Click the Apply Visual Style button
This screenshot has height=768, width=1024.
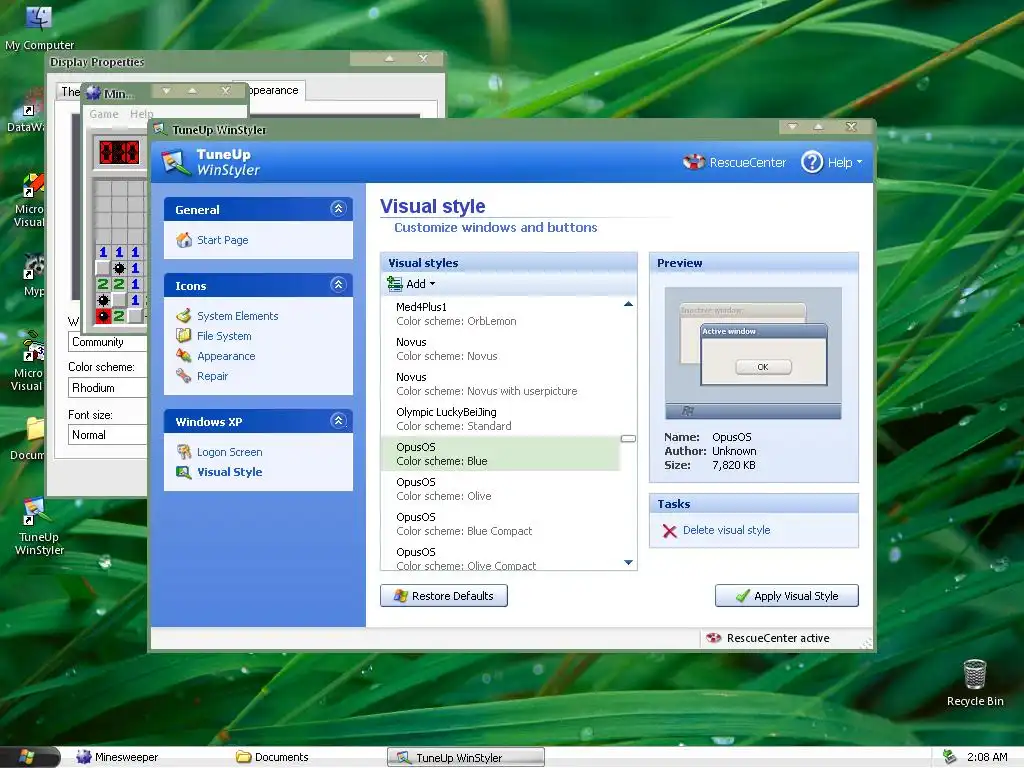point(787,596)
